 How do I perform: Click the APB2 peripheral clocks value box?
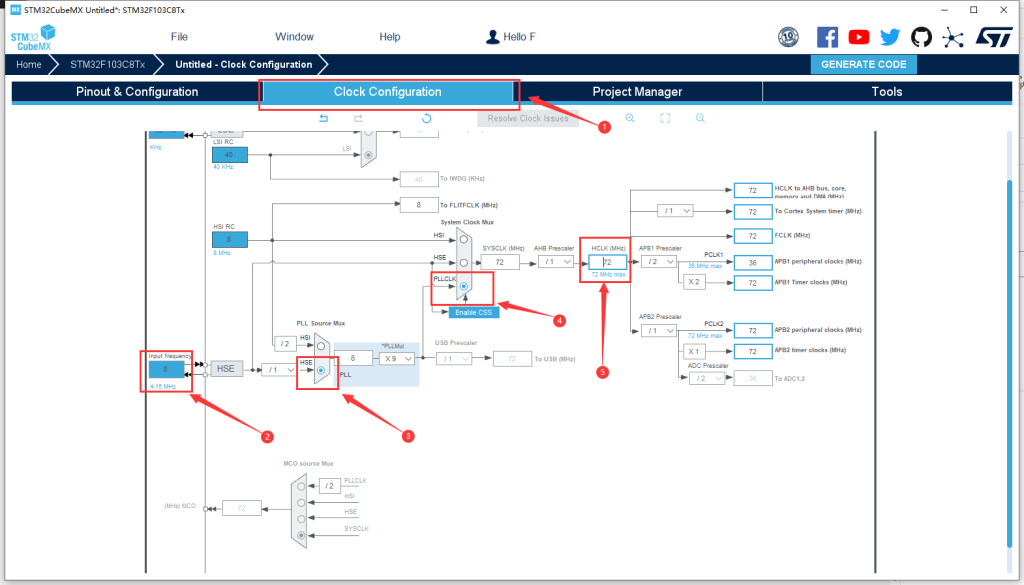[x=752, y=331]
